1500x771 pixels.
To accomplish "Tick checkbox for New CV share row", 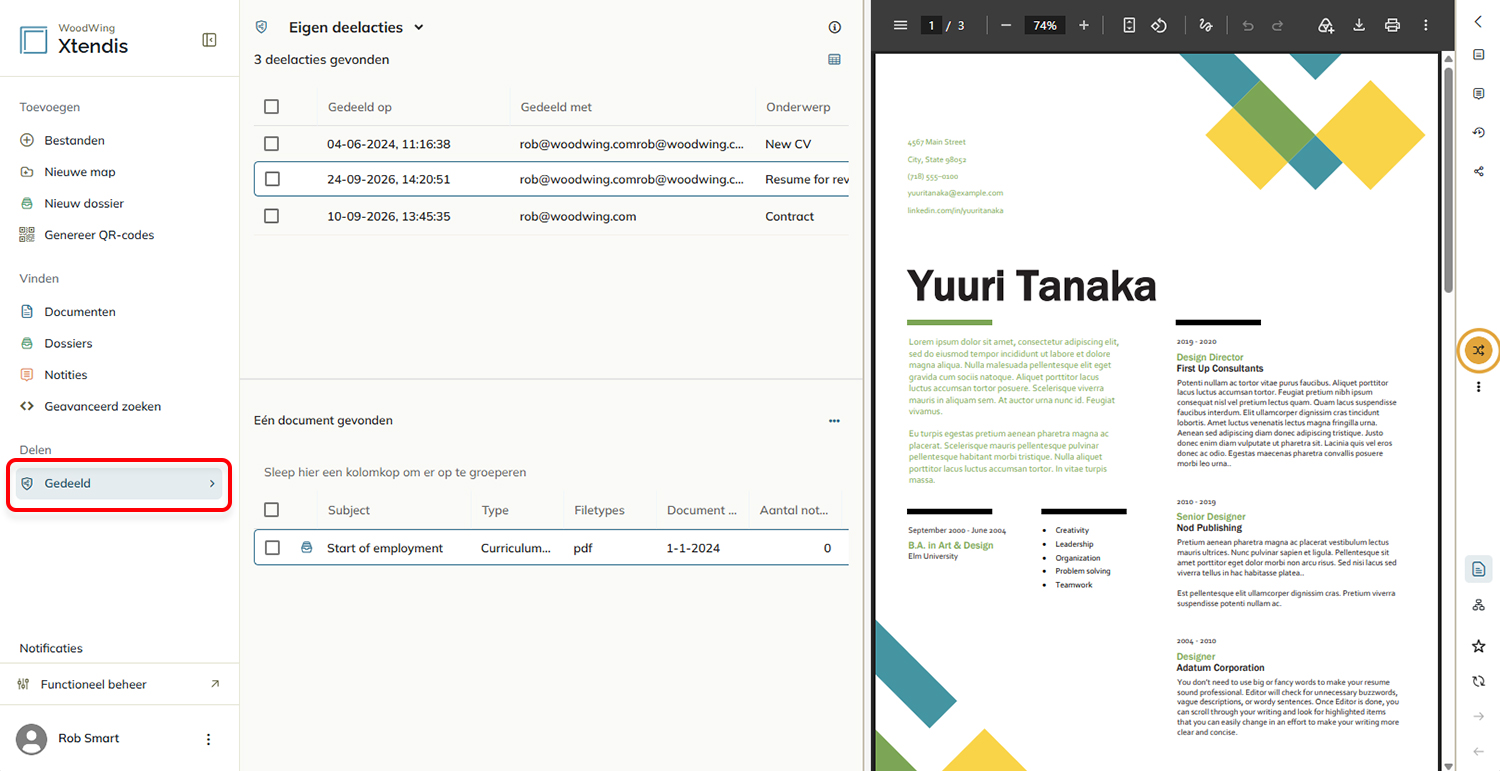I will (x=272, y=144).
